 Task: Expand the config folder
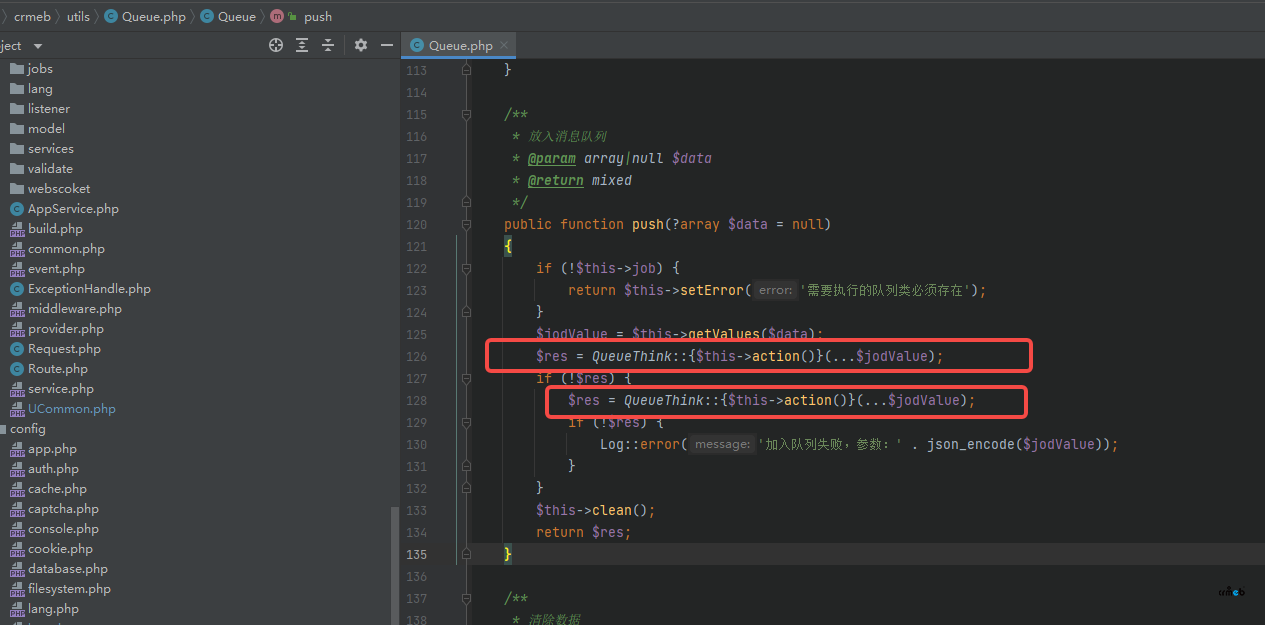27,429
